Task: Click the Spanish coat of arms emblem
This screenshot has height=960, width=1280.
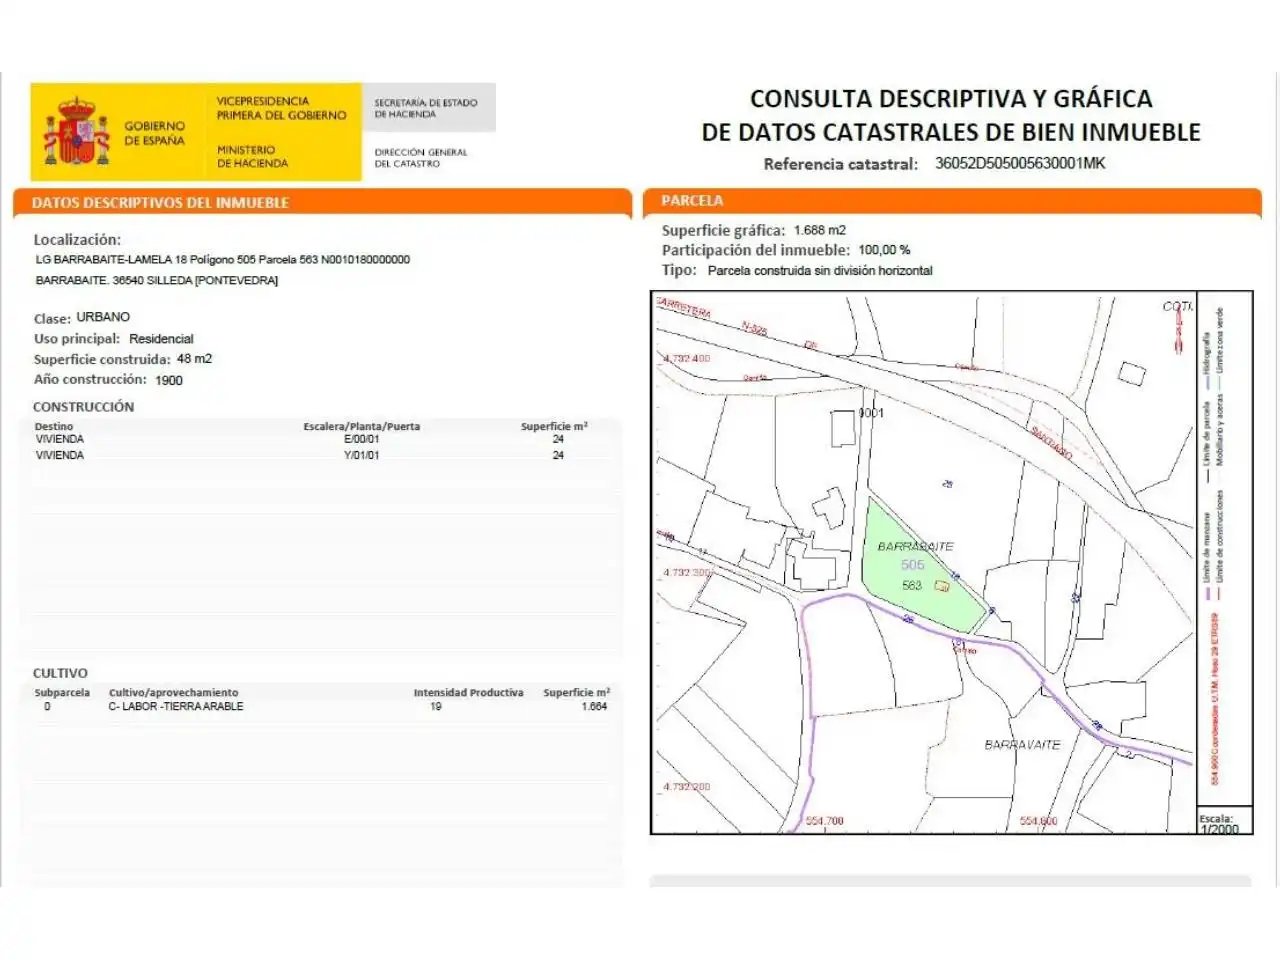Action: pyautogui.click(x=76, y=131)
